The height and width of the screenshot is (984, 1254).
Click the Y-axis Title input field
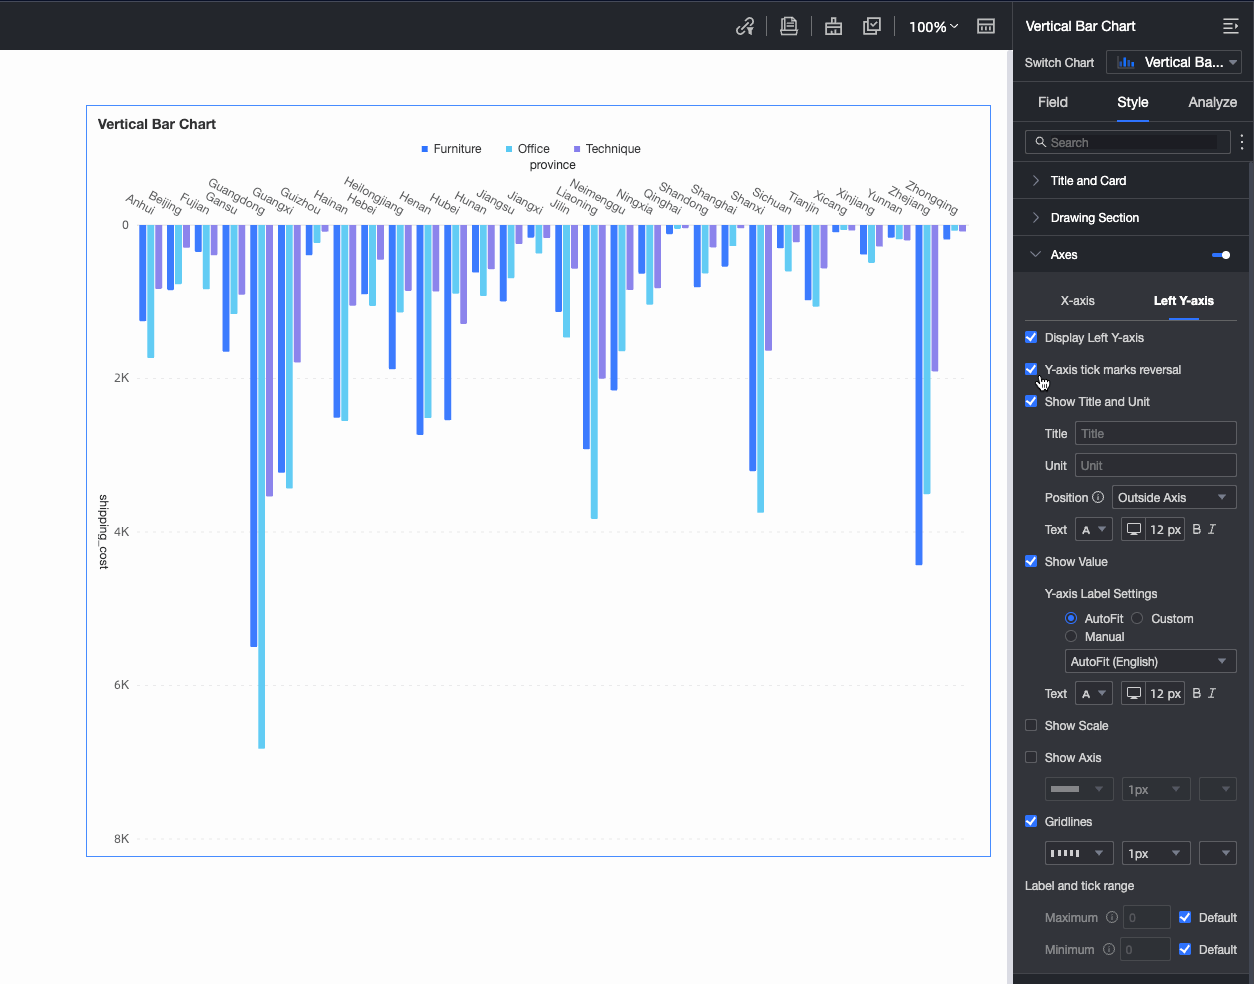point(1155,433)
